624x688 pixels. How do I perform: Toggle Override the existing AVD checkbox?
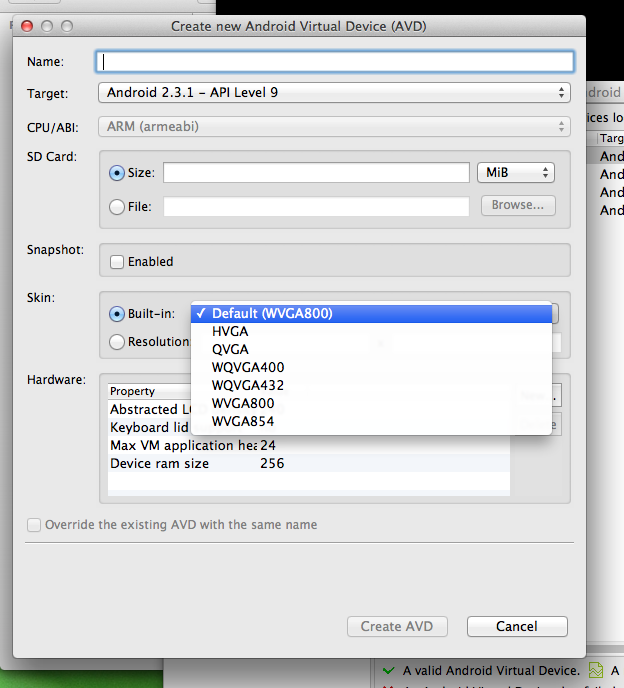[34, 525]
